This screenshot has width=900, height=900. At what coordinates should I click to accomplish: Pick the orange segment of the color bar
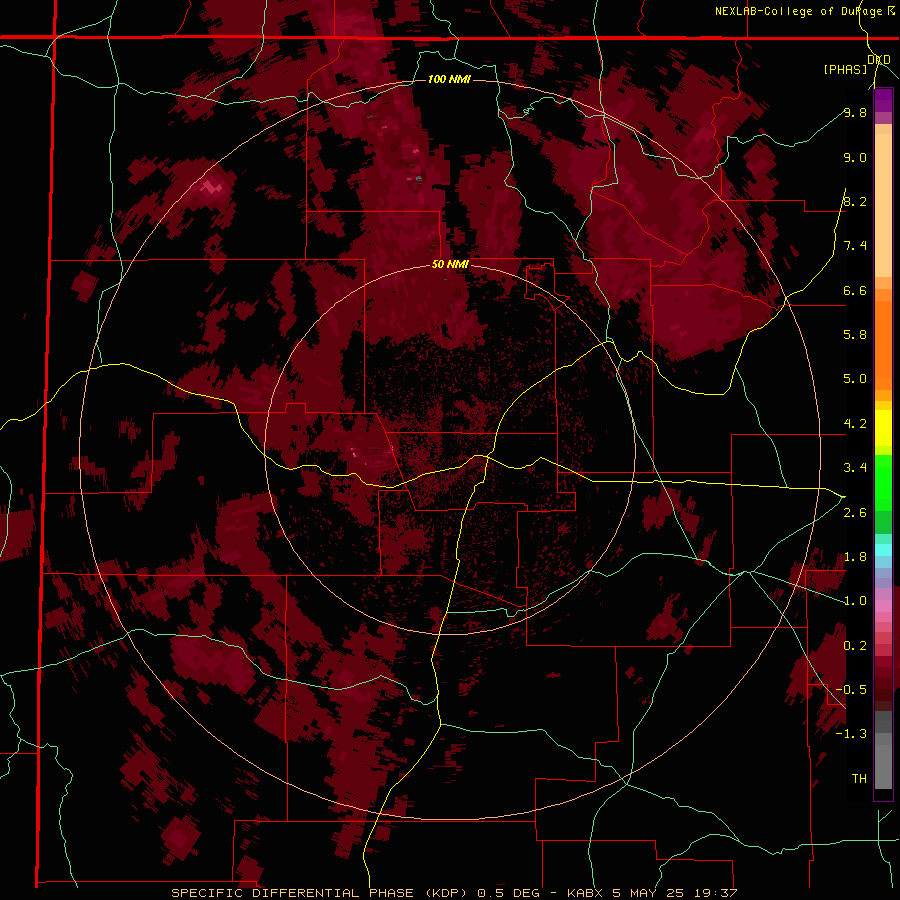[883, 346]
